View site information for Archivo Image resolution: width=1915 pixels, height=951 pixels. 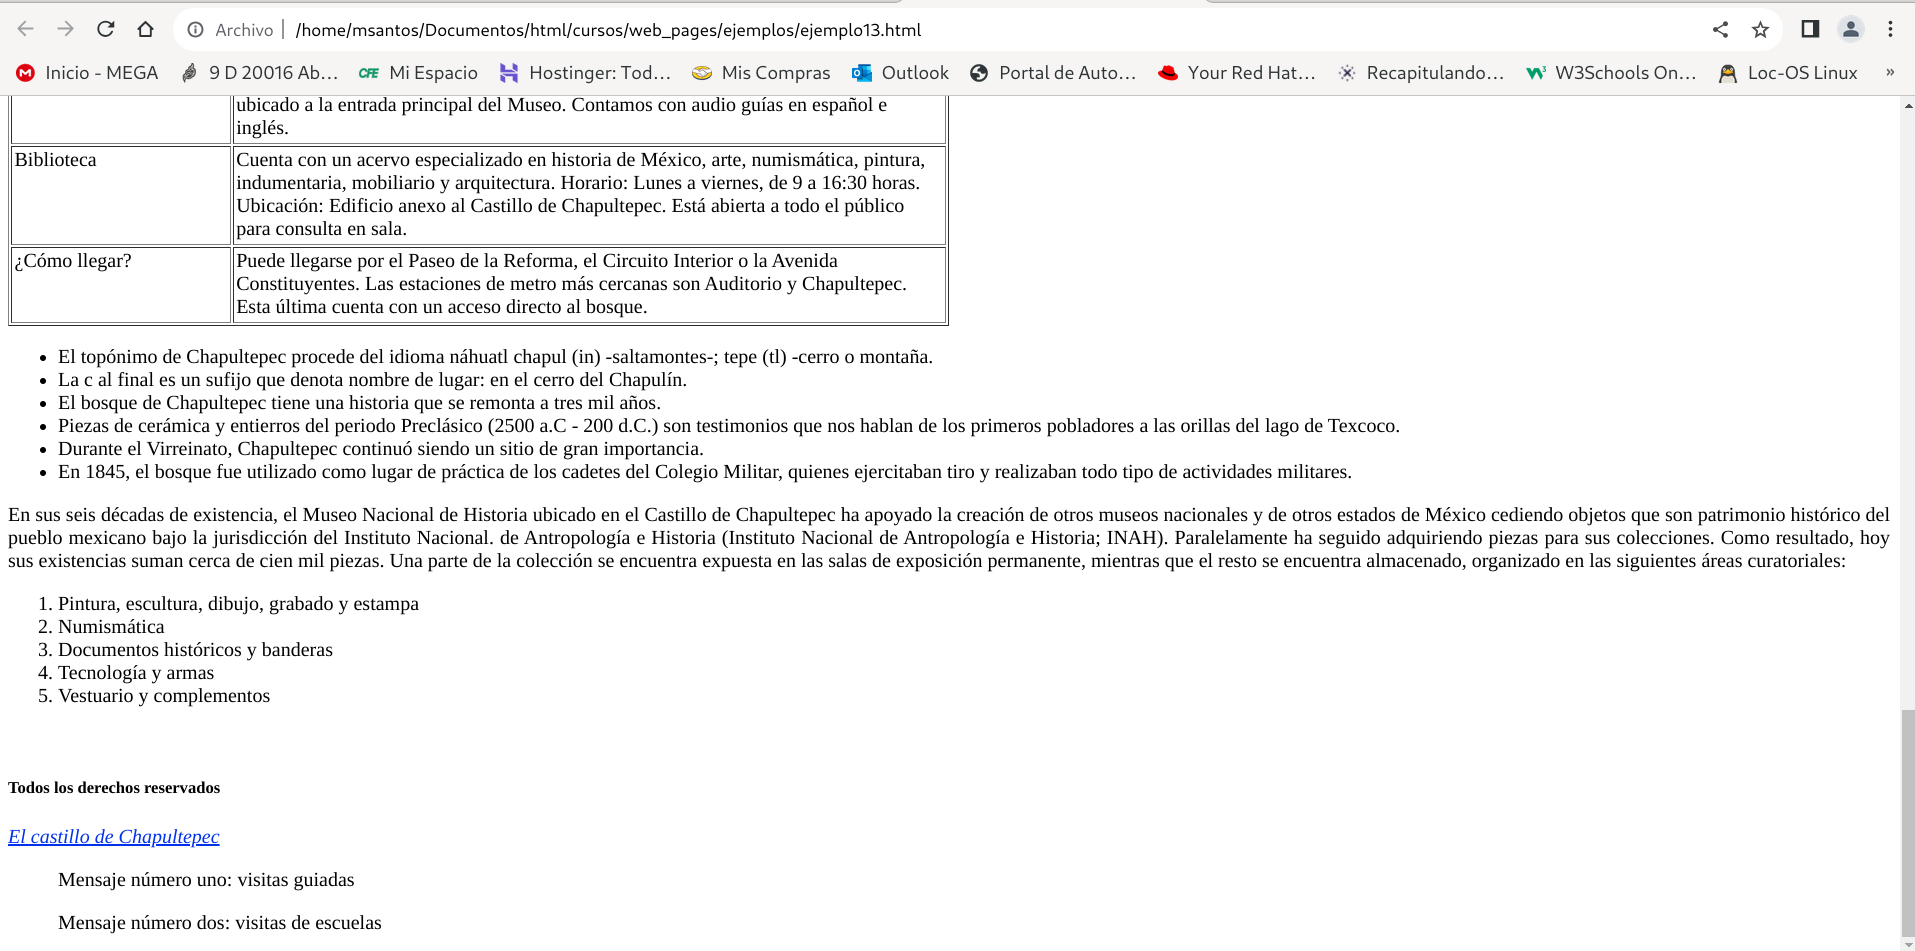pos(197,30)
